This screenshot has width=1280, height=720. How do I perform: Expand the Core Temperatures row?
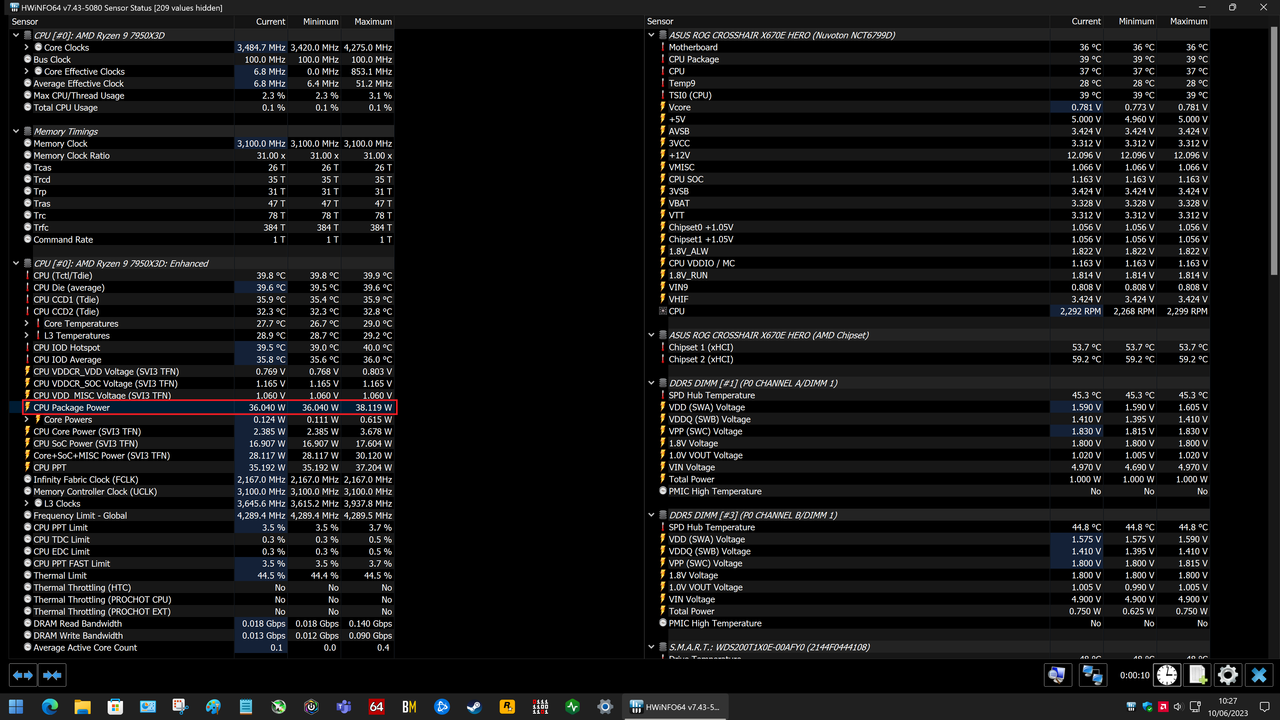[x=27, y=323]
